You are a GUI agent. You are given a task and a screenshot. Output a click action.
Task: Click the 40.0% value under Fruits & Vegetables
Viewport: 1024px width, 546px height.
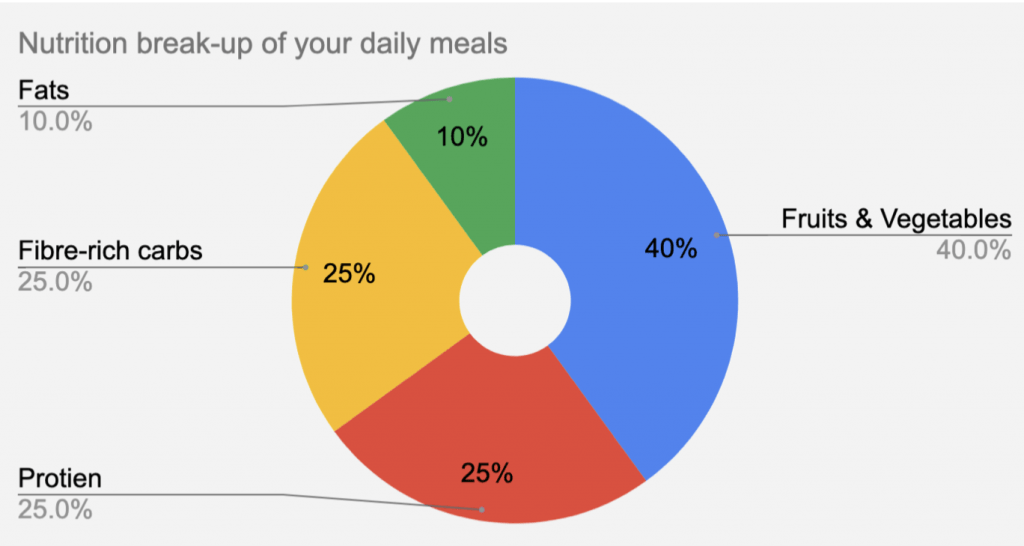[973, 250]
